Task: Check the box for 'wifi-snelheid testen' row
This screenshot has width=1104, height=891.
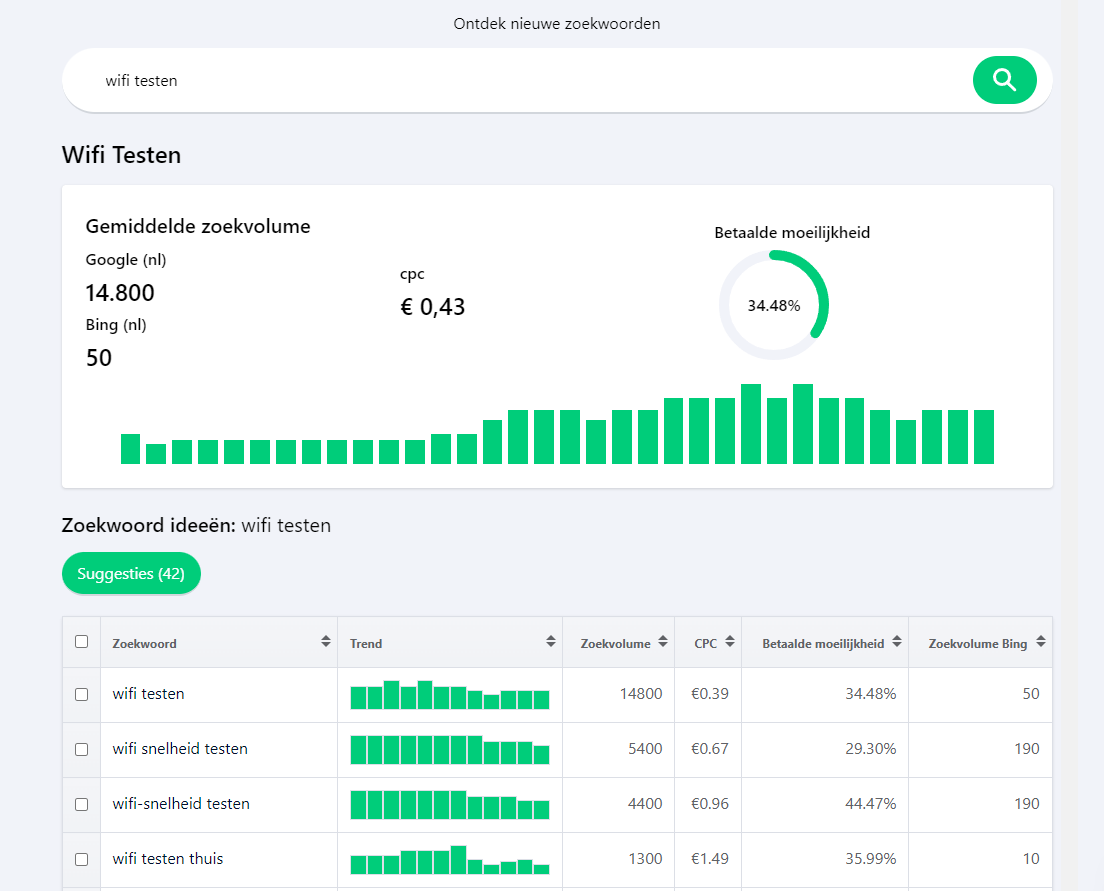Action: [x=82, y=804]
